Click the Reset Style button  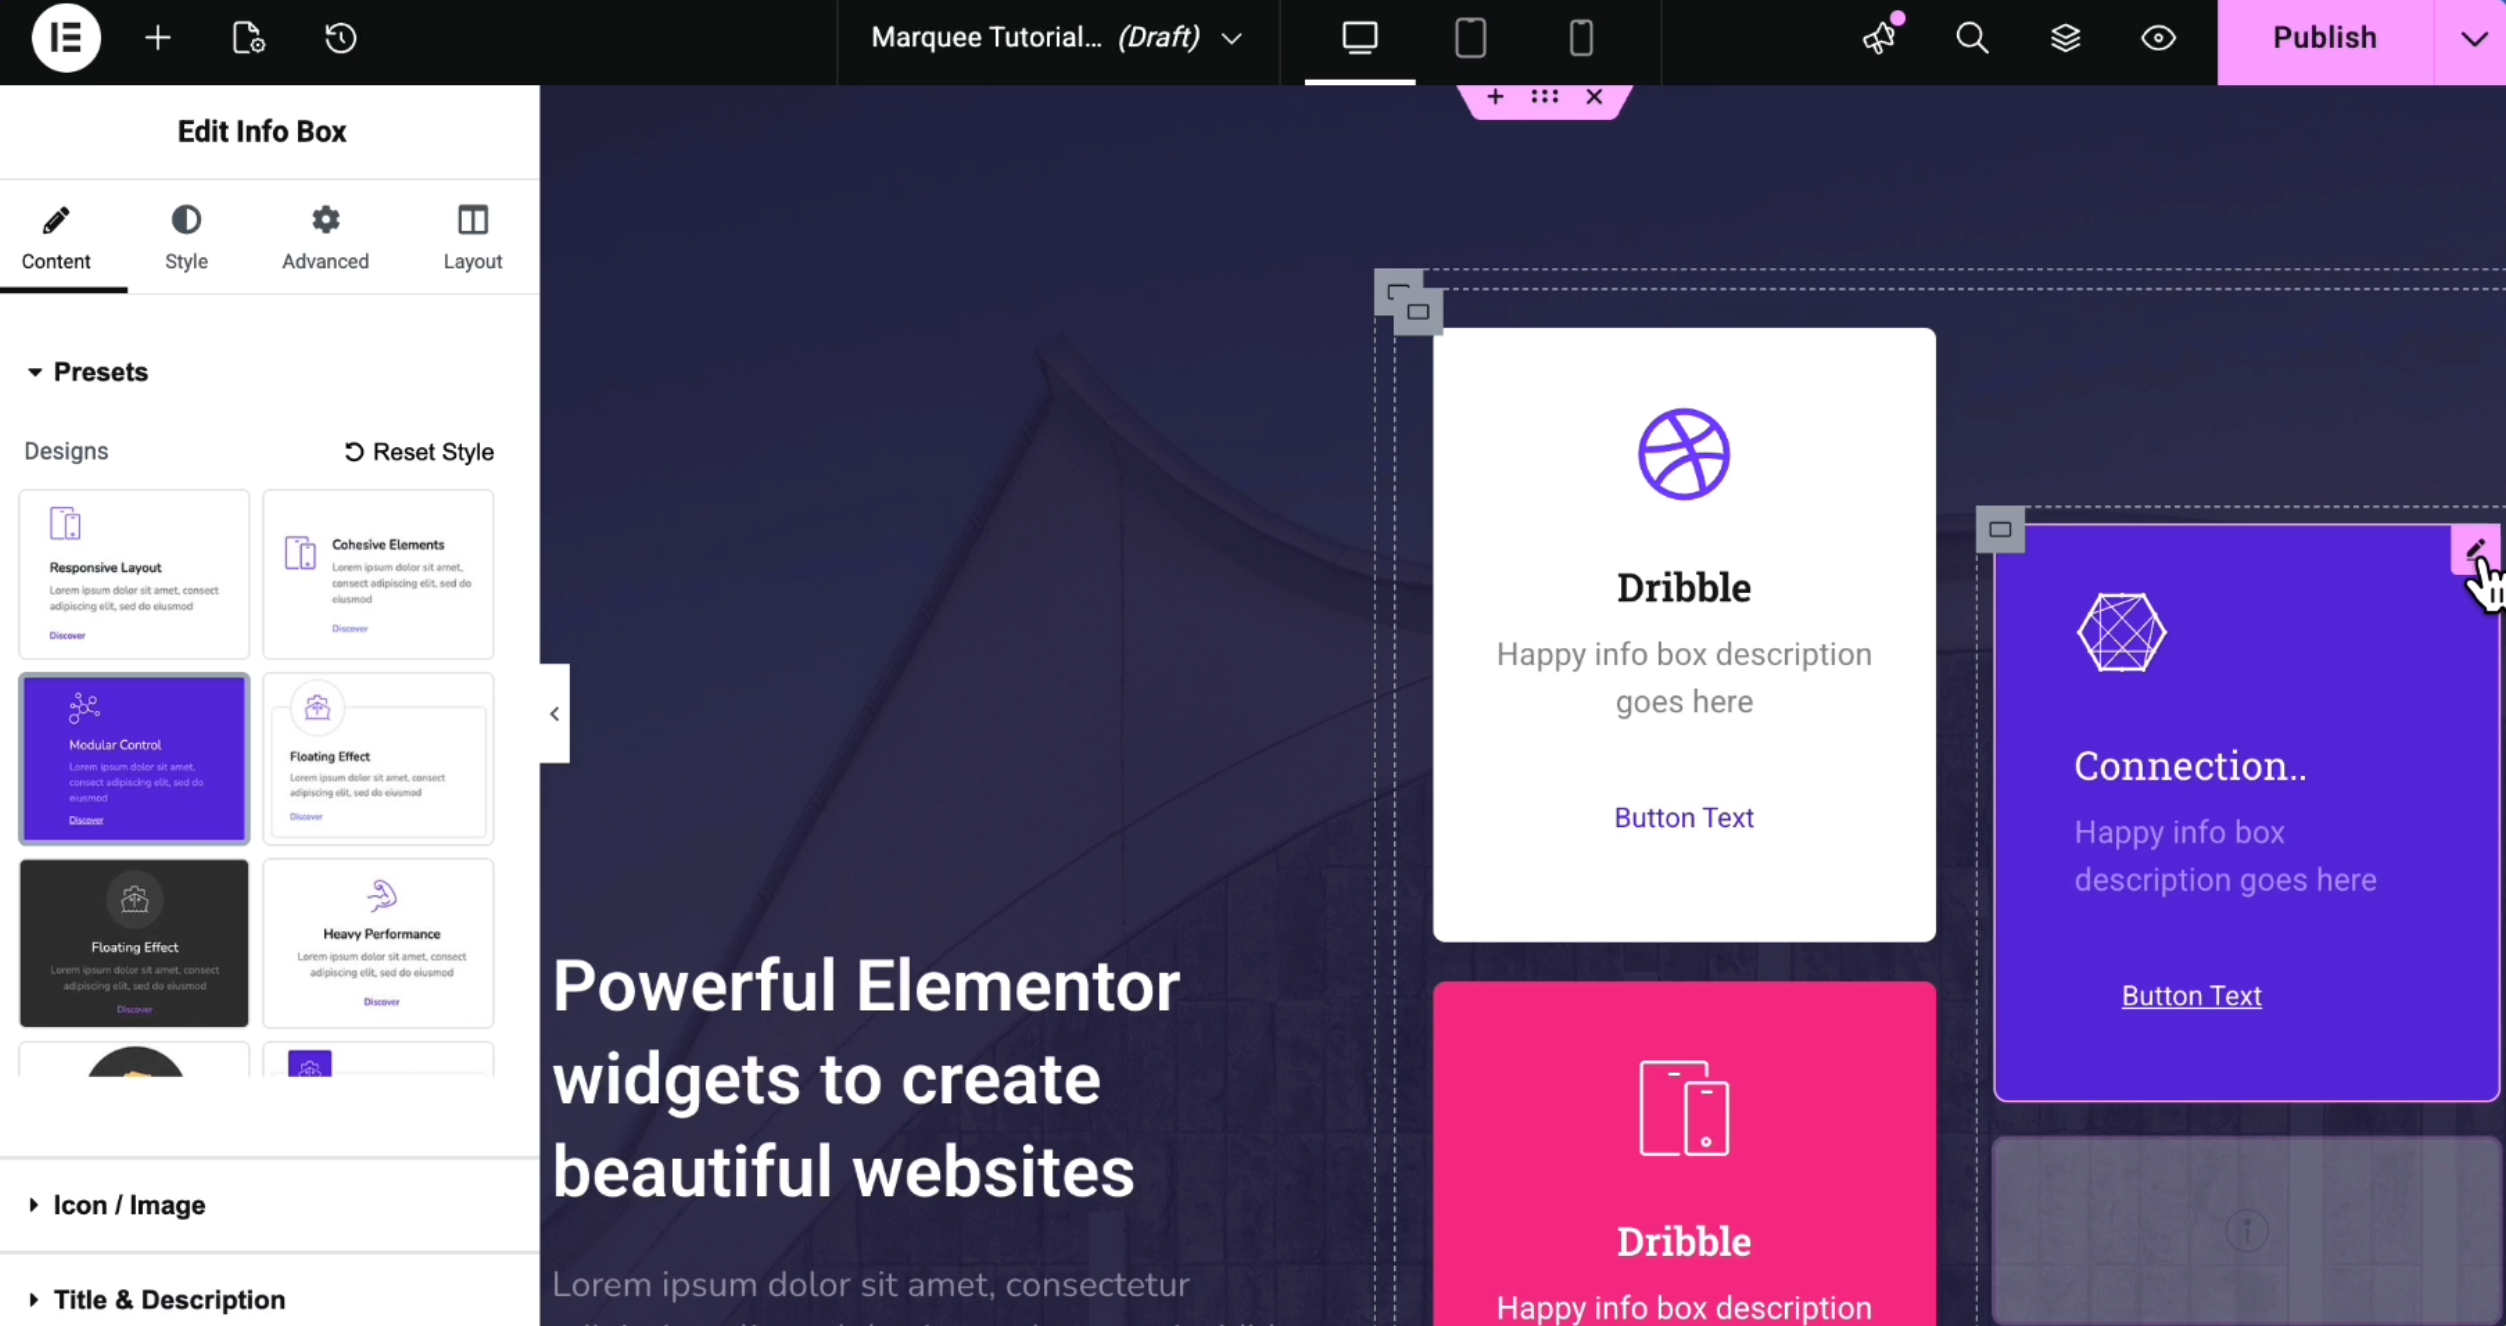coord(419,452)
